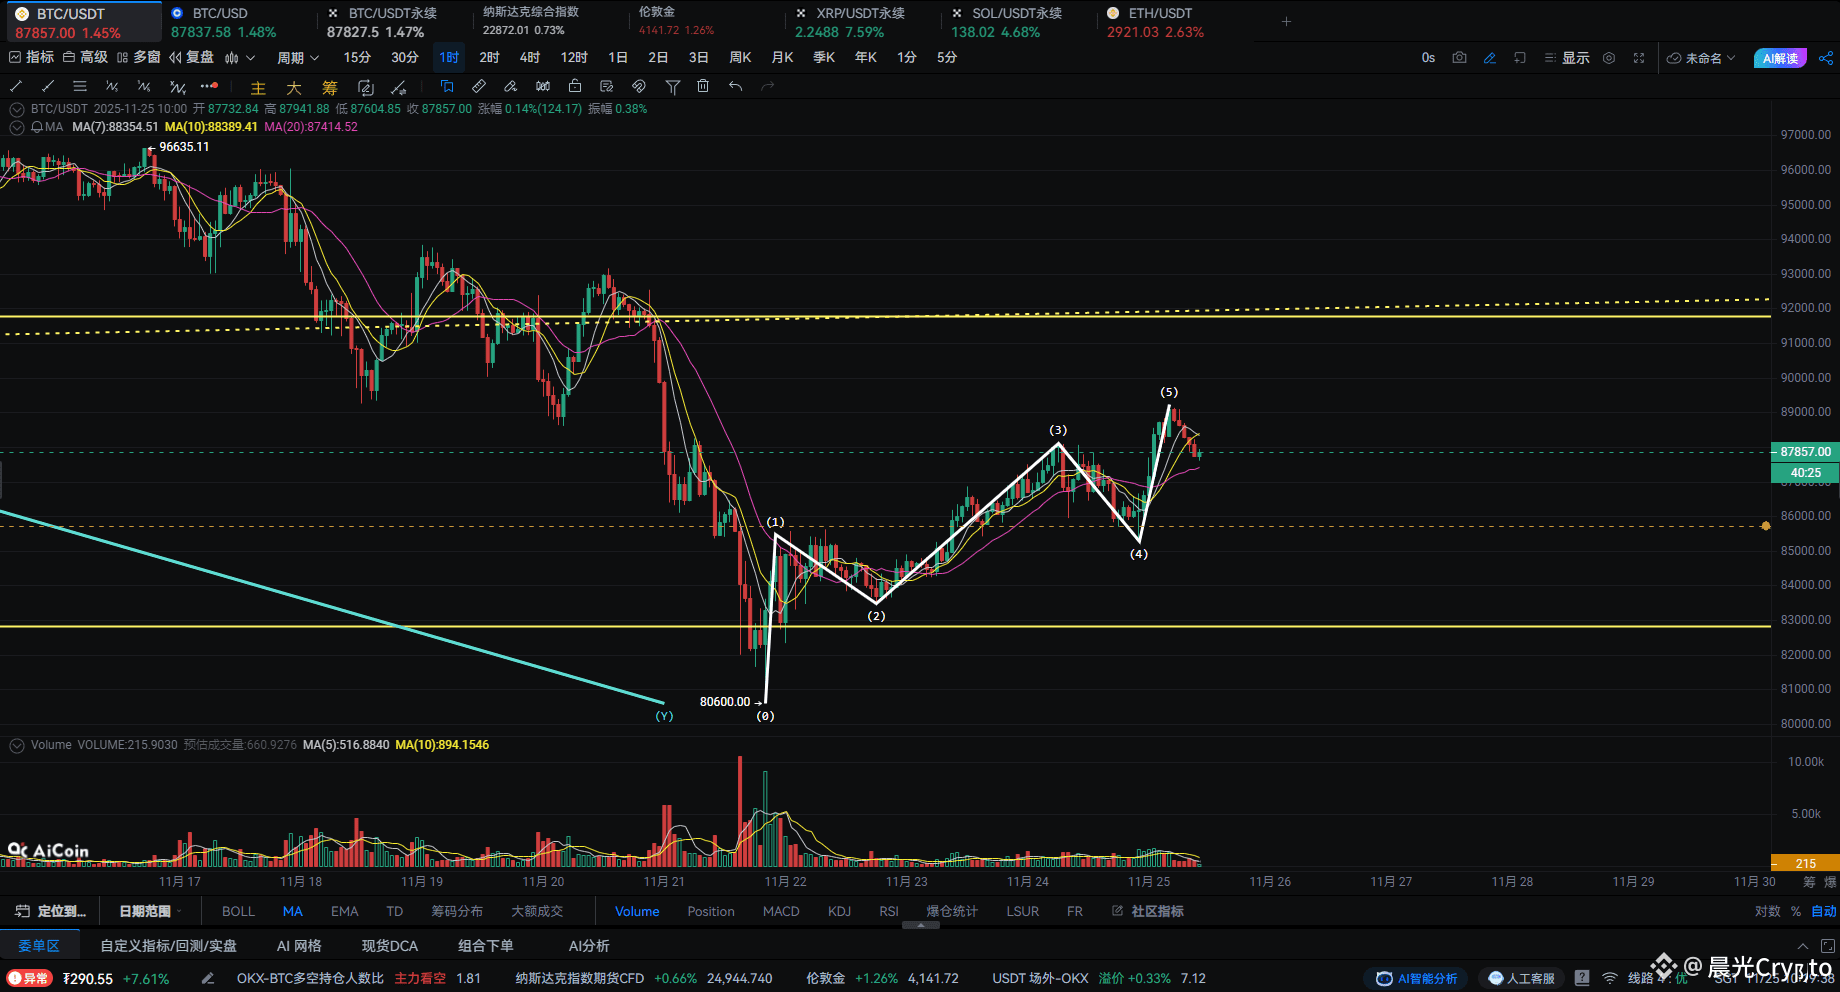This screenshot has width=1840, height=992.
Task: Open the candlestick chart type dropdown
Action: [240, 58]
